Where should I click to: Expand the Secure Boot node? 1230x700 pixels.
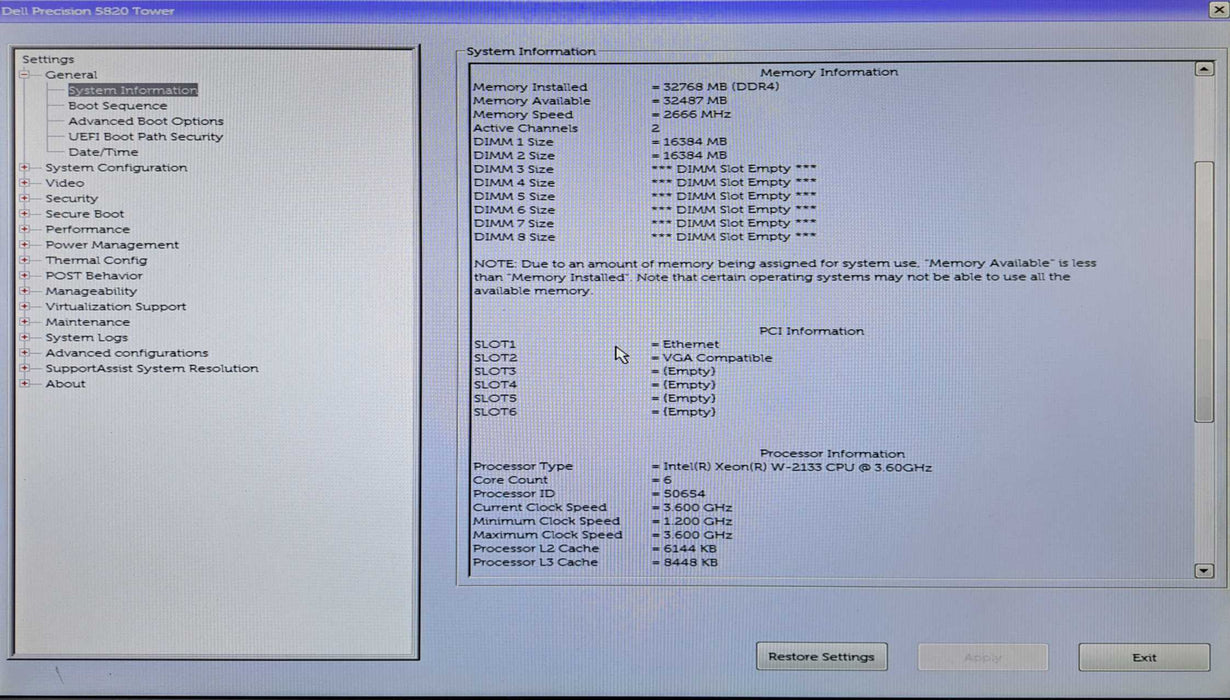(x=24, y=214)
